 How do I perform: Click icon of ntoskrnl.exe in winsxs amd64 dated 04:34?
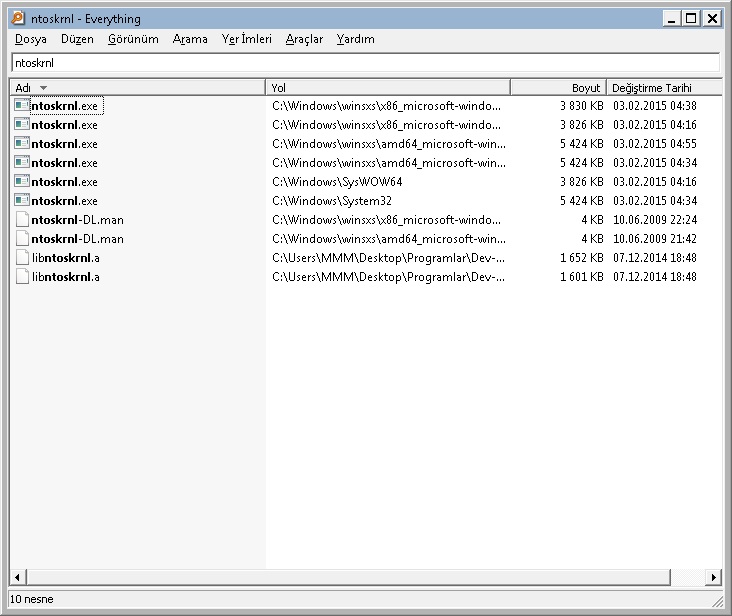click(x=21, y=163)
